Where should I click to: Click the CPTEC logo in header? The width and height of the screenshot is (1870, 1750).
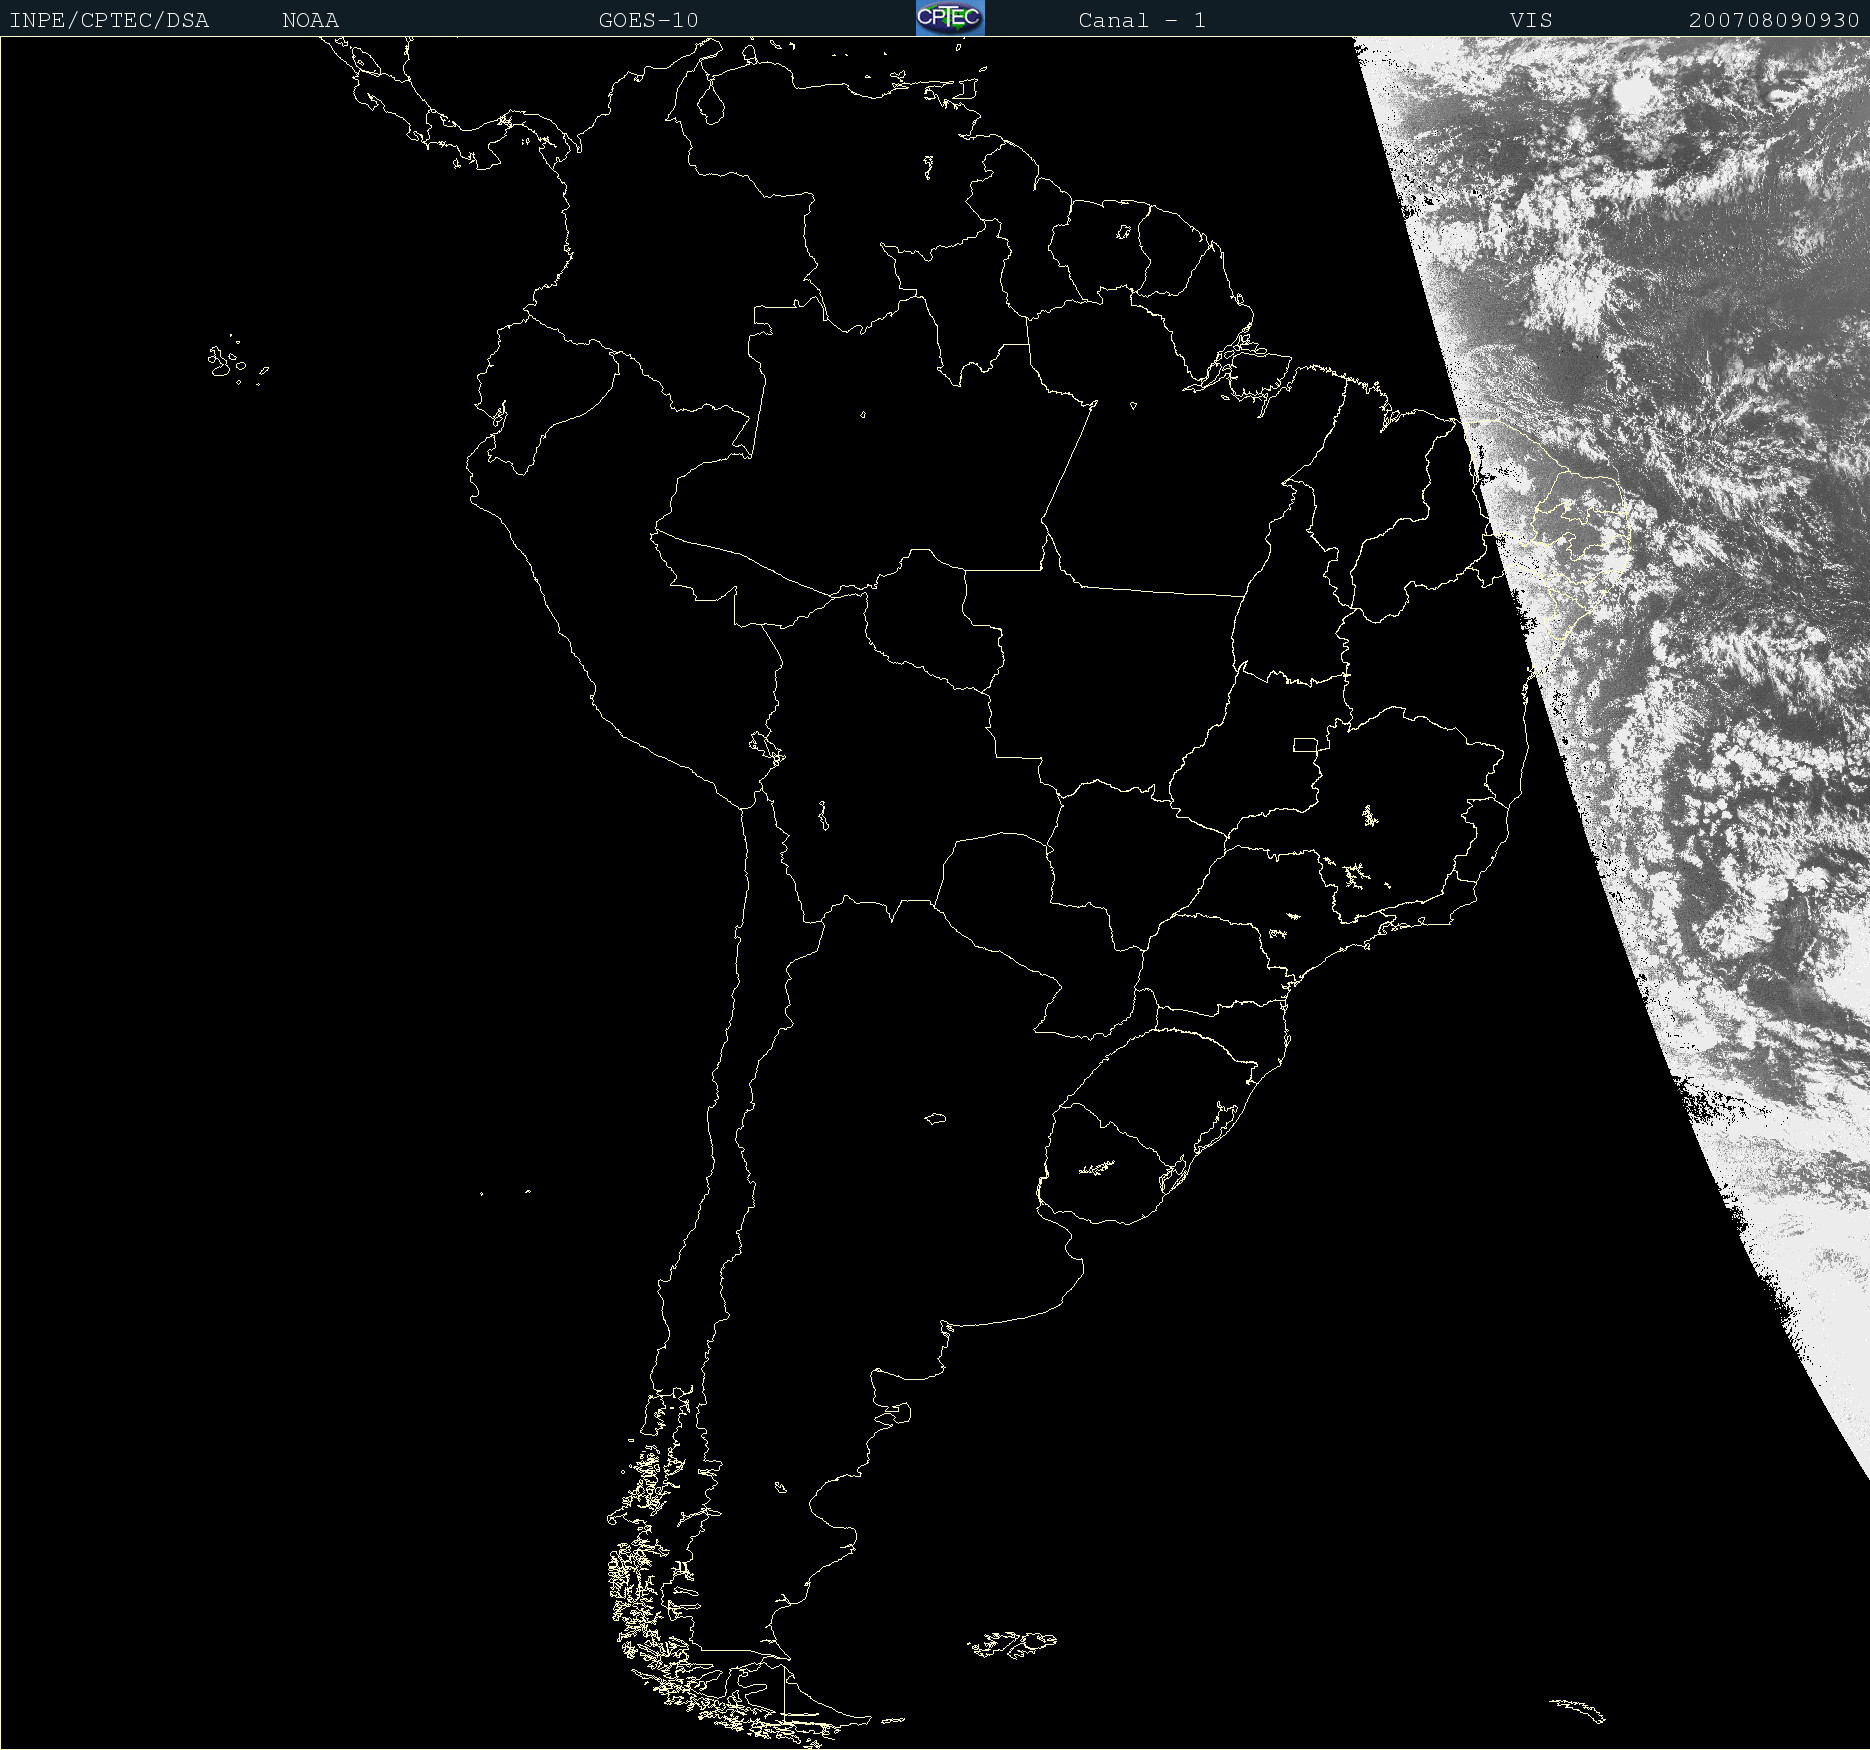click(x=950, y=18)
